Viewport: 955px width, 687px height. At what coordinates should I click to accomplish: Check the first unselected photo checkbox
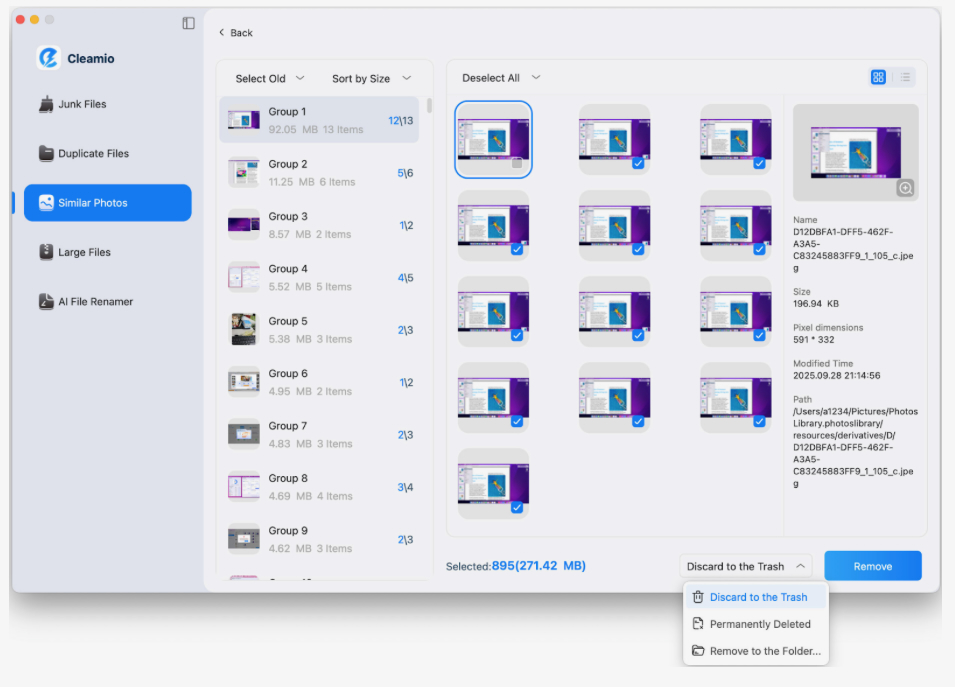(x=517, y=163)
